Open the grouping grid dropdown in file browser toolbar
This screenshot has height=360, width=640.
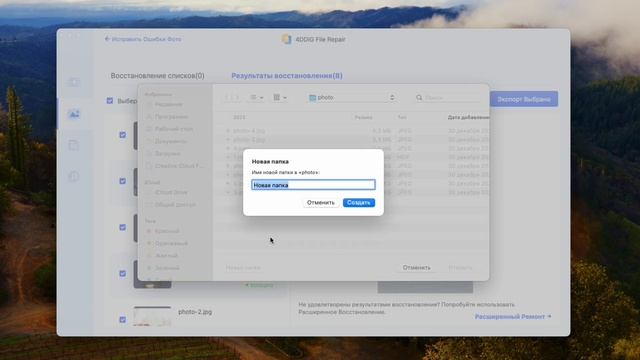(280, 98)
